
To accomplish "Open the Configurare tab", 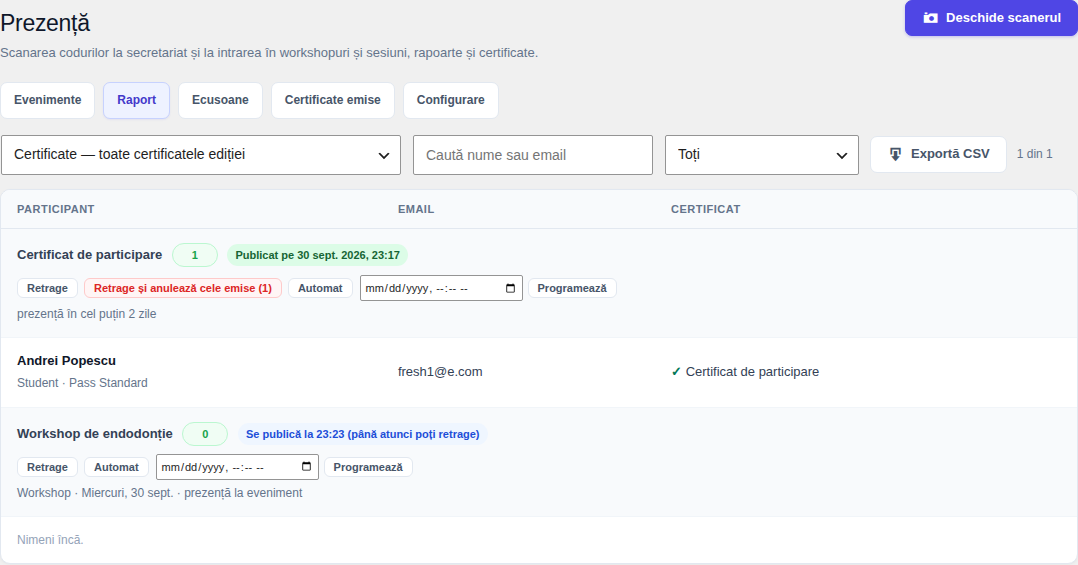I will click(450, 100).
